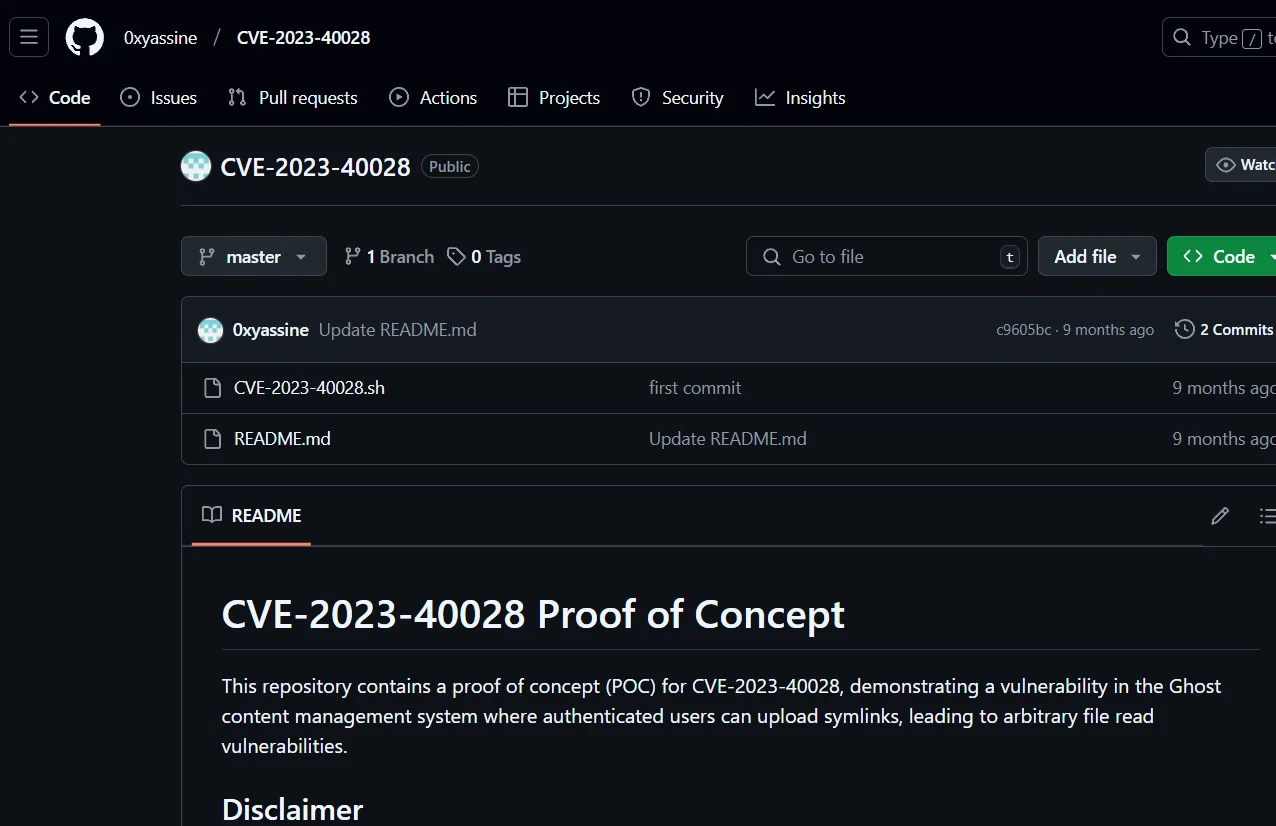Open the README outline list icon
Viewport: 1276px width, 826px height.
(1267, 516)
